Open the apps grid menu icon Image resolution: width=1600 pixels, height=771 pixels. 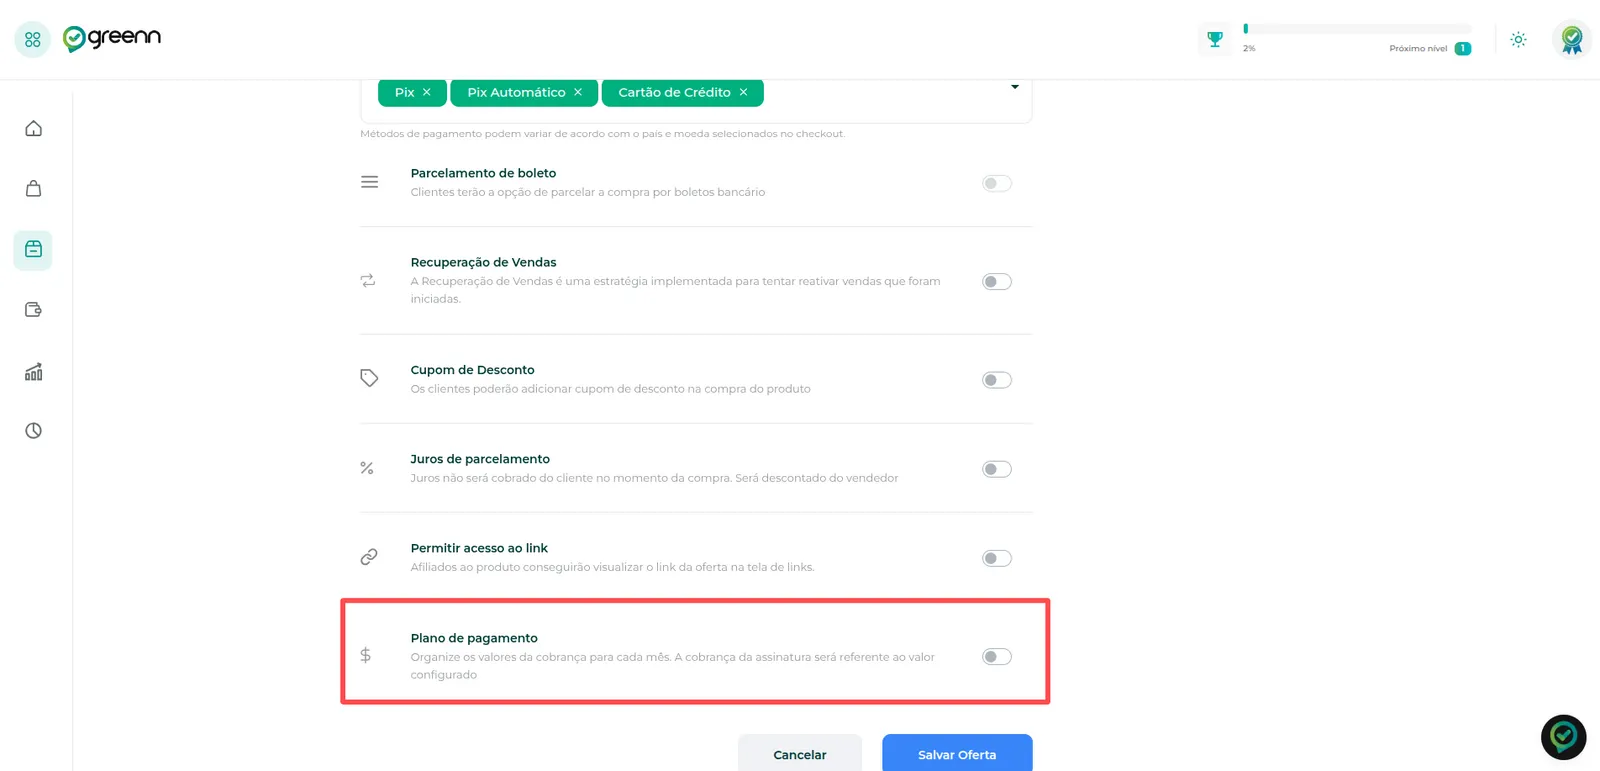[32, 39]
